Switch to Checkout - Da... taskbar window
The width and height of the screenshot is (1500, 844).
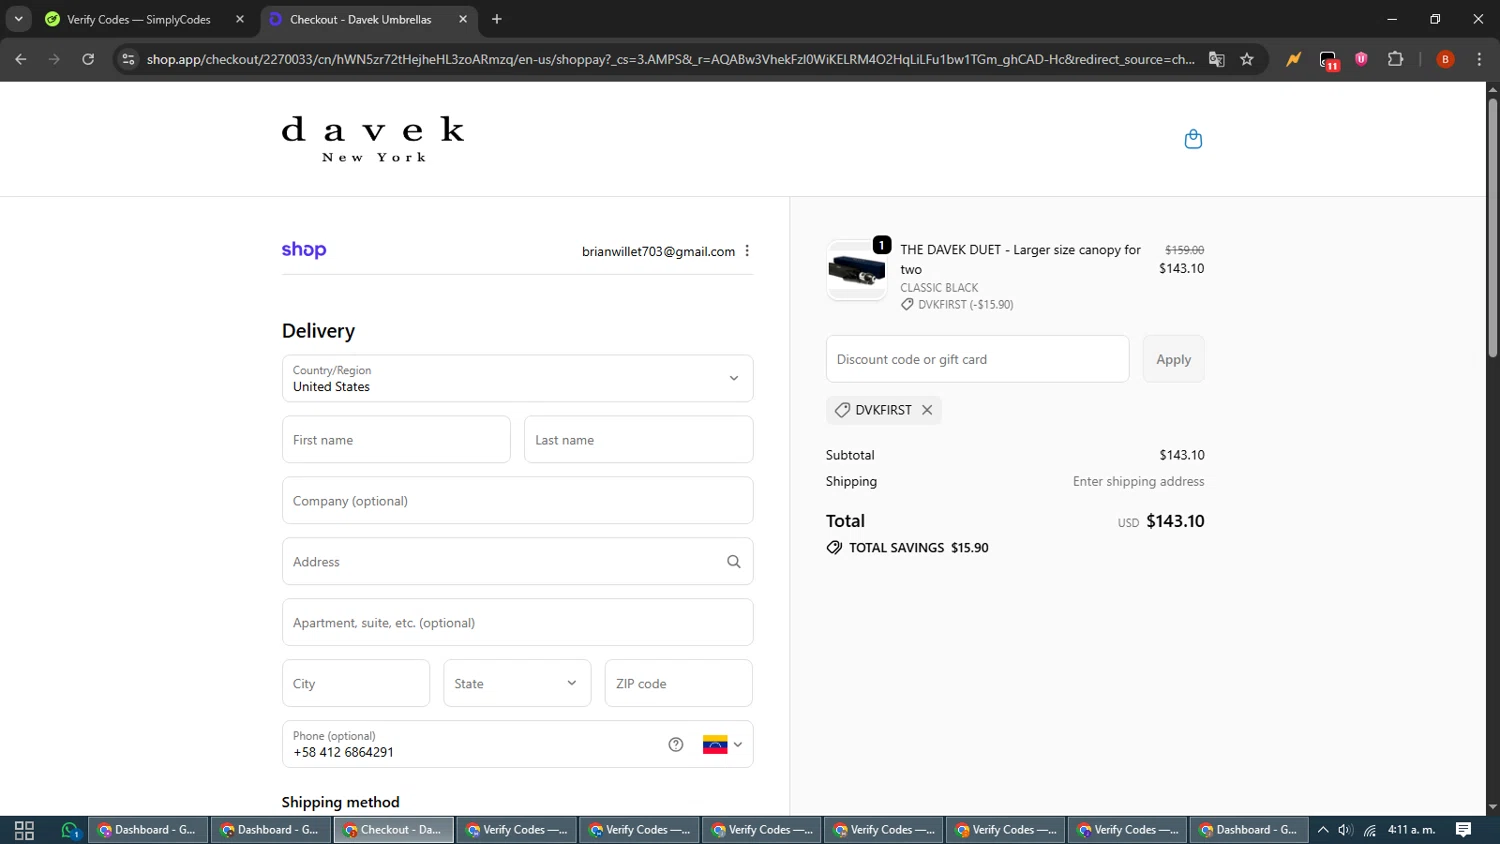(x=394, y=830)
